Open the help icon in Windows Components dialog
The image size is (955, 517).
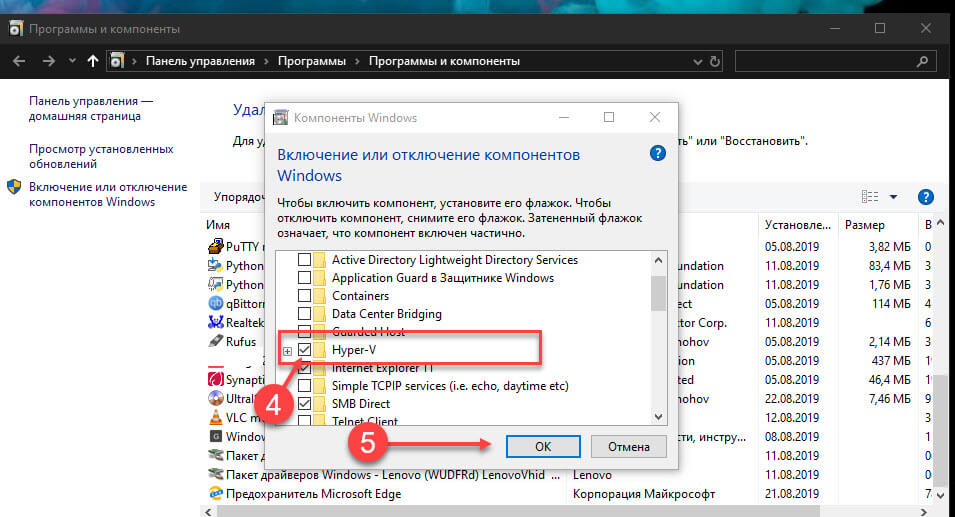pyautogui.click(x=658, y=153)
